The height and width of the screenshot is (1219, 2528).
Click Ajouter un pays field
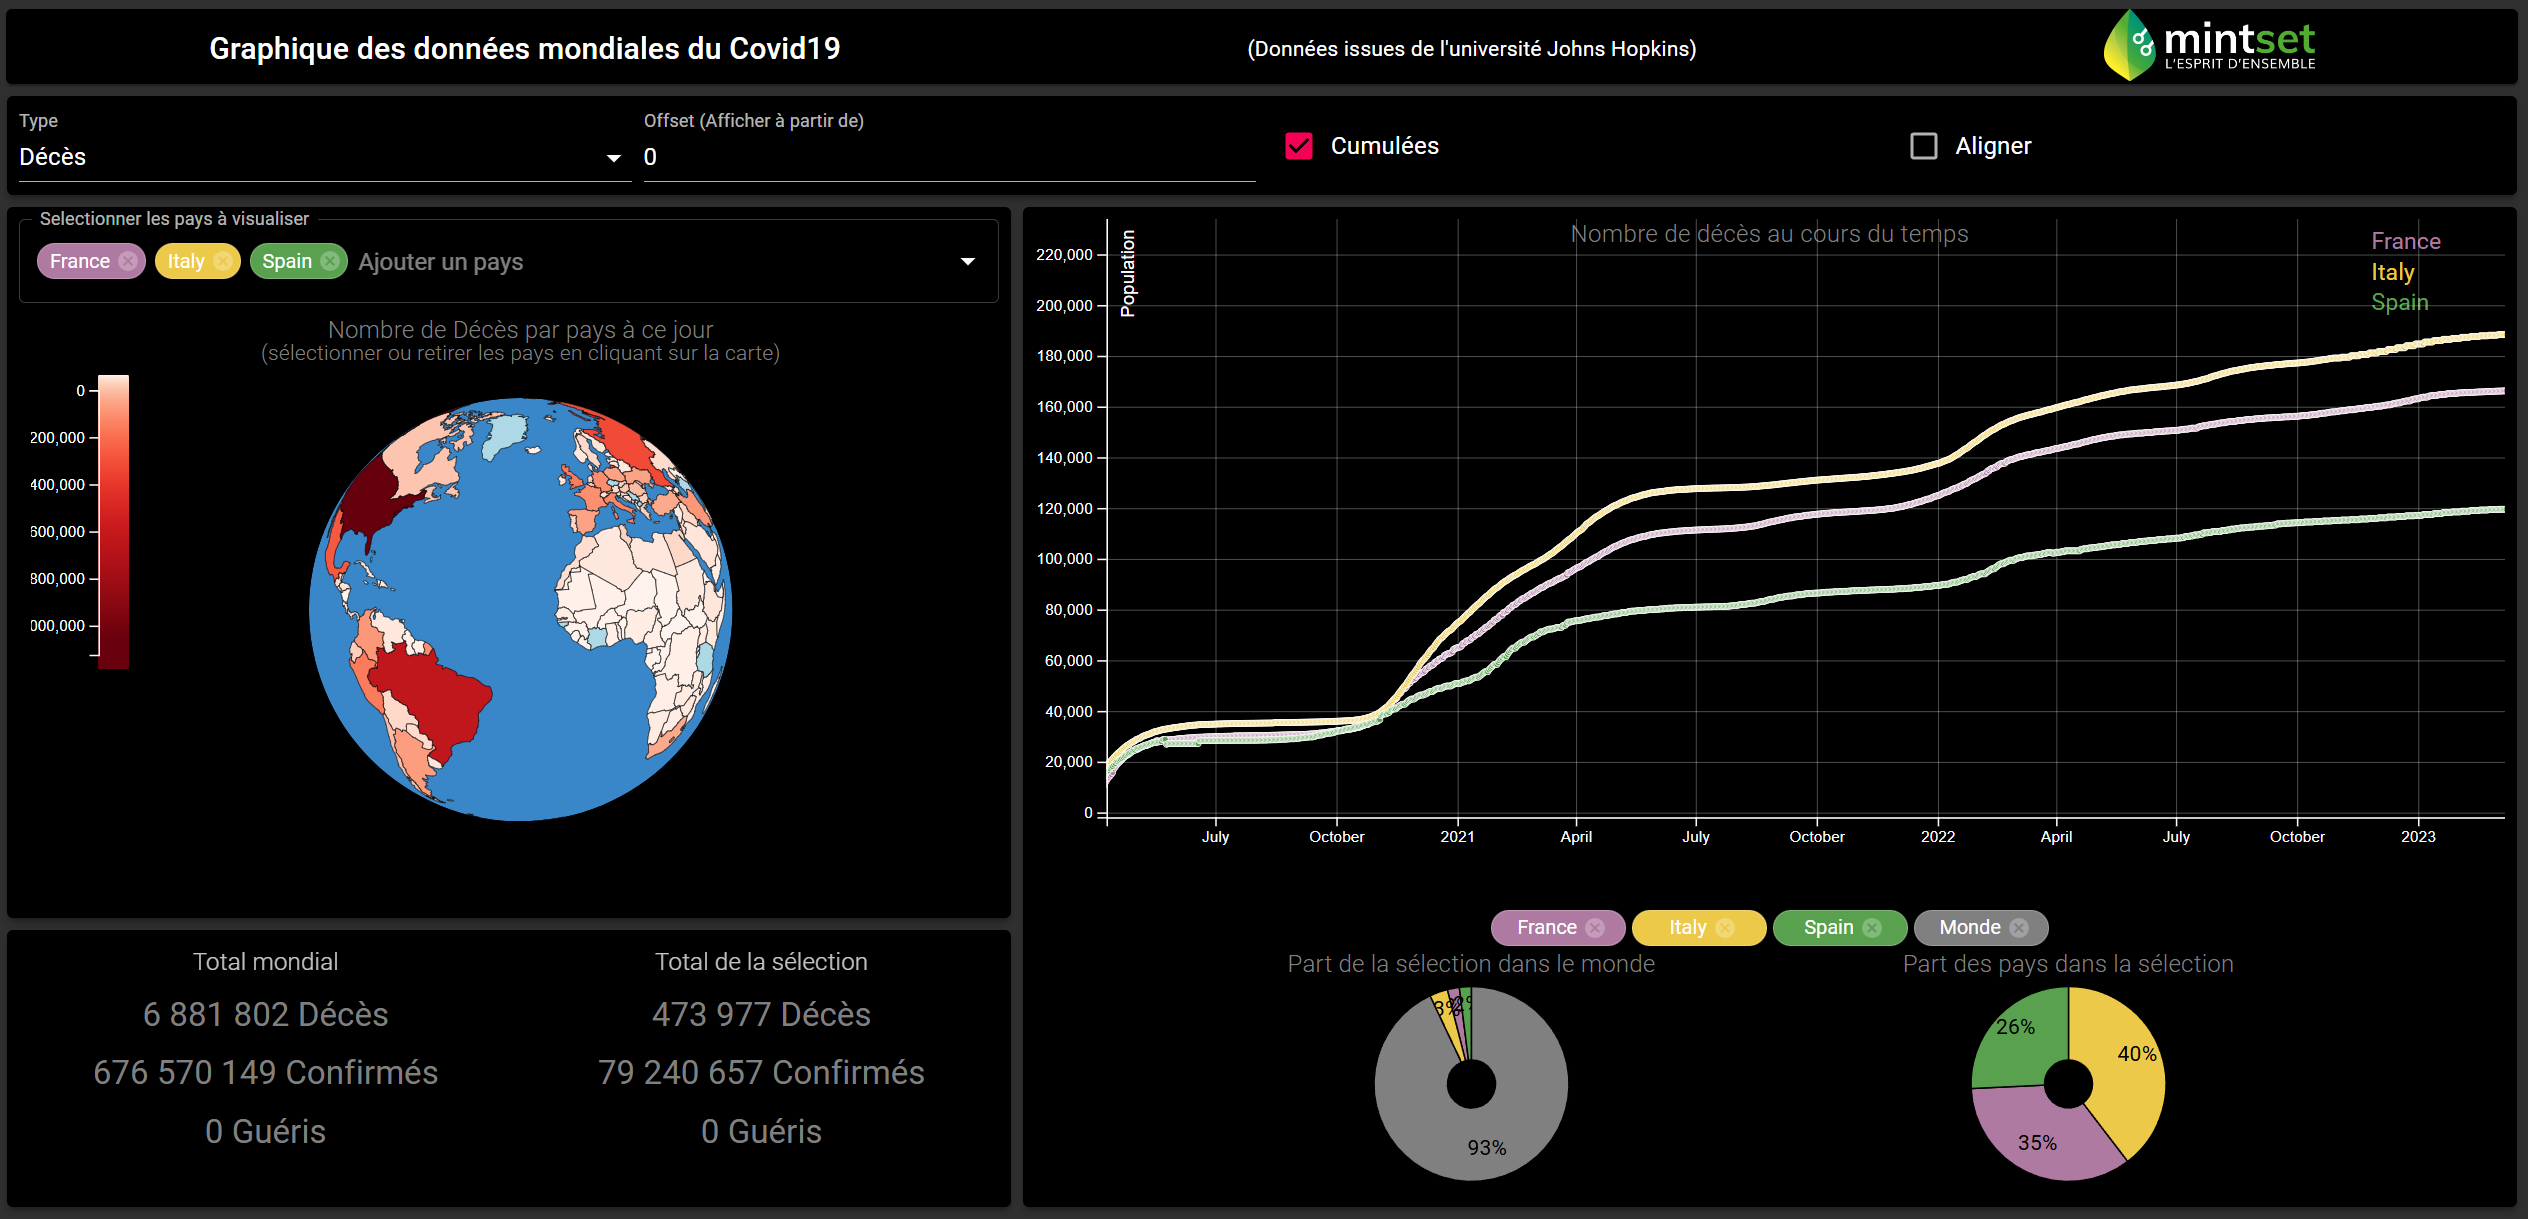(x=440, y=262)
